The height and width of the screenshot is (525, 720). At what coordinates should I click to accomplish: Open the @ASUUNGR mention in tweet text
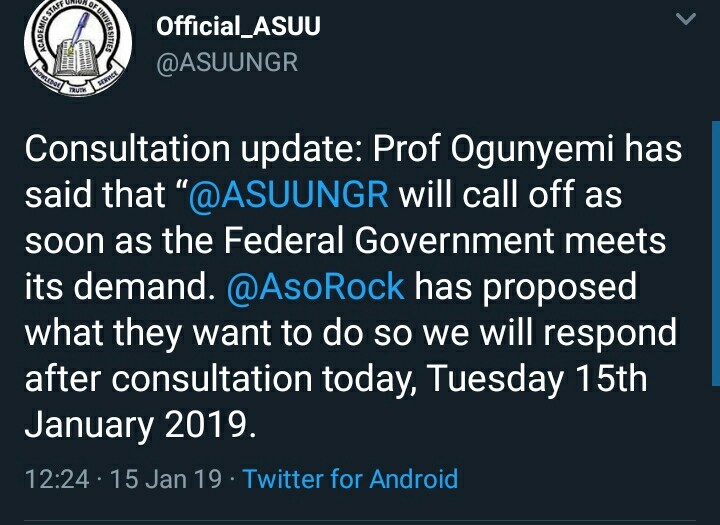coord(289,195)
